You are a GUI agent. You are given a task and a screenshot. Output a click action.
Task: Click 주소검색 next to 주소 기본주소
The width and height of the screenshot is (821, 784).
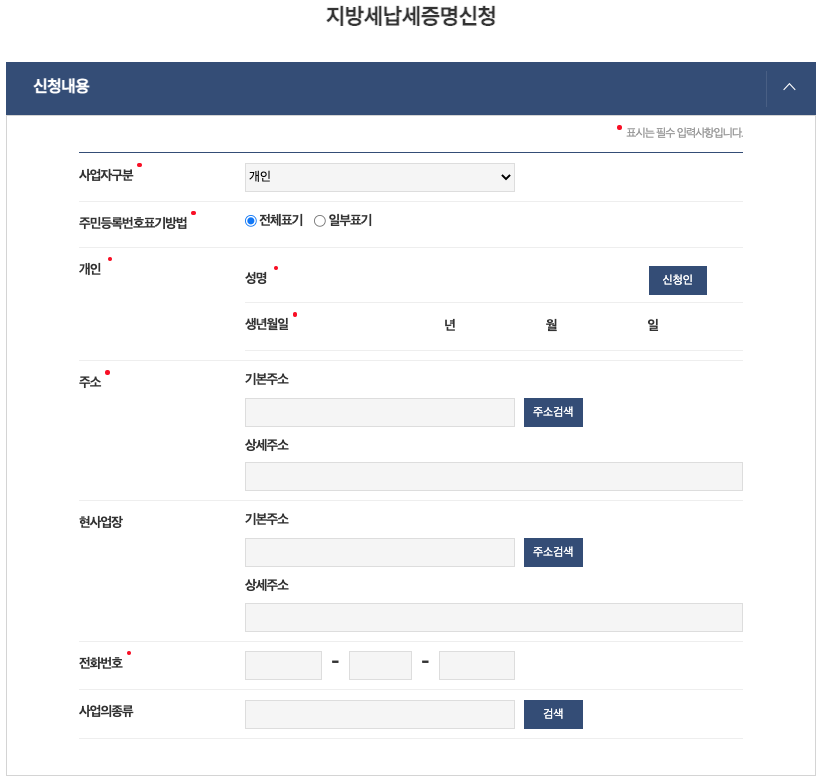coord(553,412)
